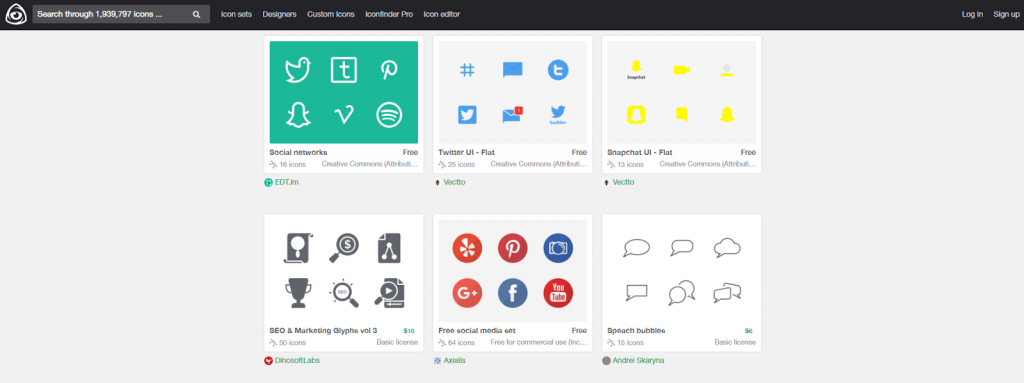
Task: Click the Yelp red circle icon
Action: (x=467, y=248)
